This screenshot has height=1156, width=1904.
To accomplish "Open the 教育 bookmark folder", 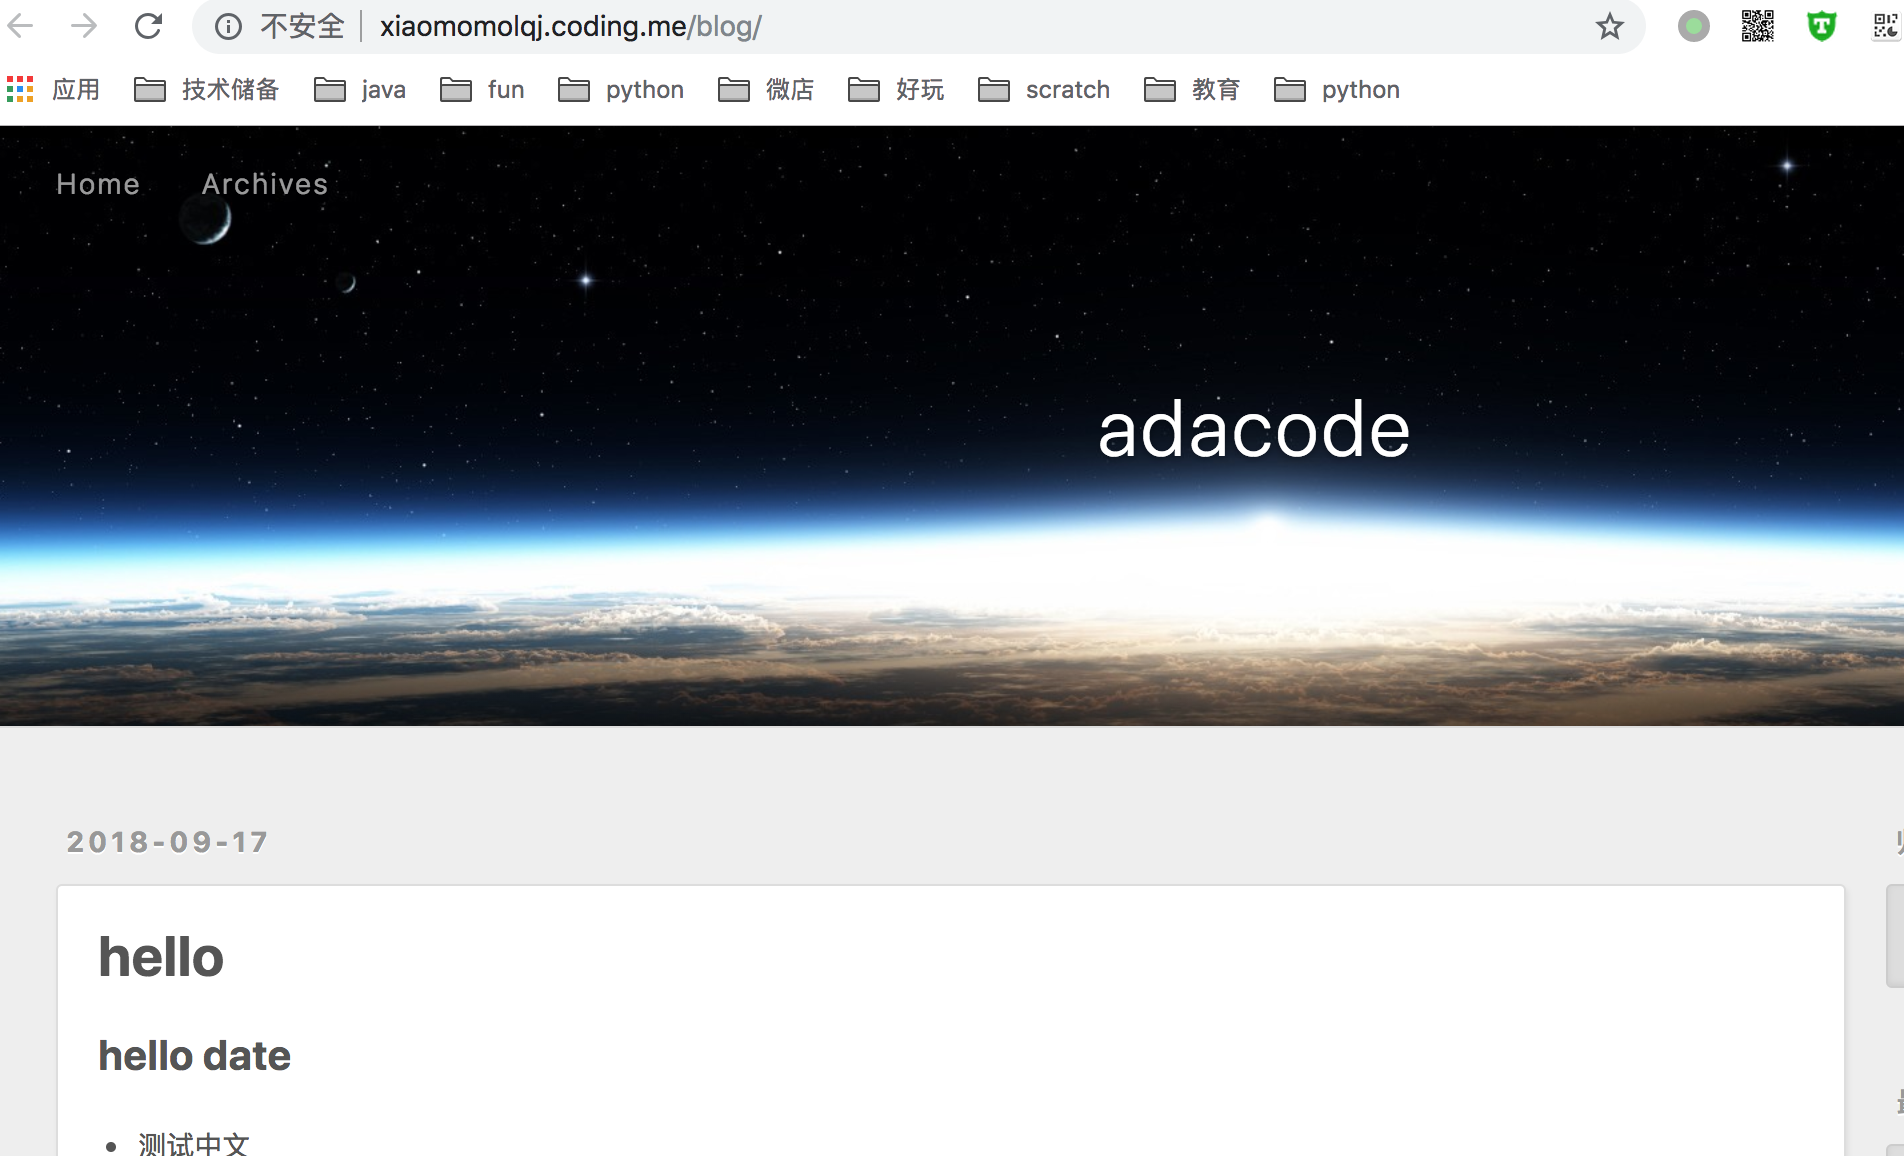I will point(1192,90).
